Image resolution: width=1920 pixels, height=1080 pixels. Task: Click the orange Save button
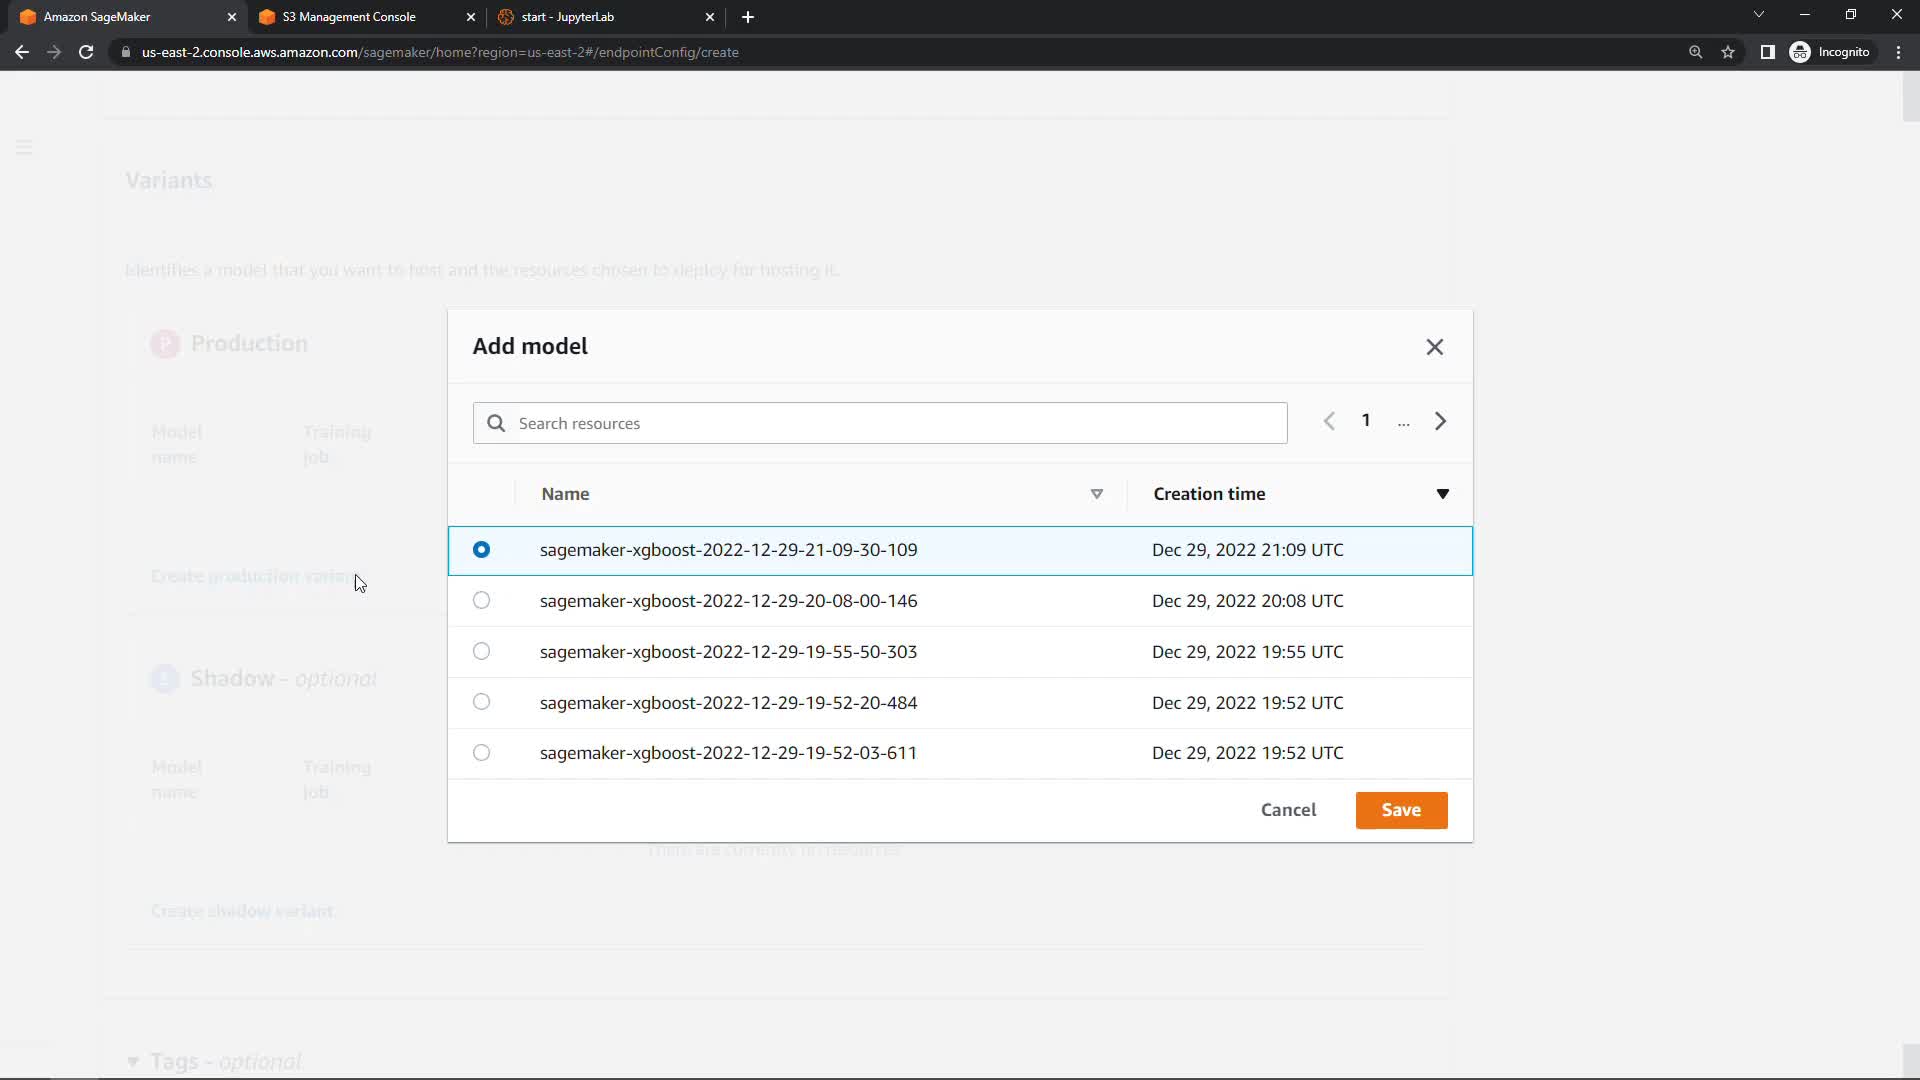(1400, 810)
